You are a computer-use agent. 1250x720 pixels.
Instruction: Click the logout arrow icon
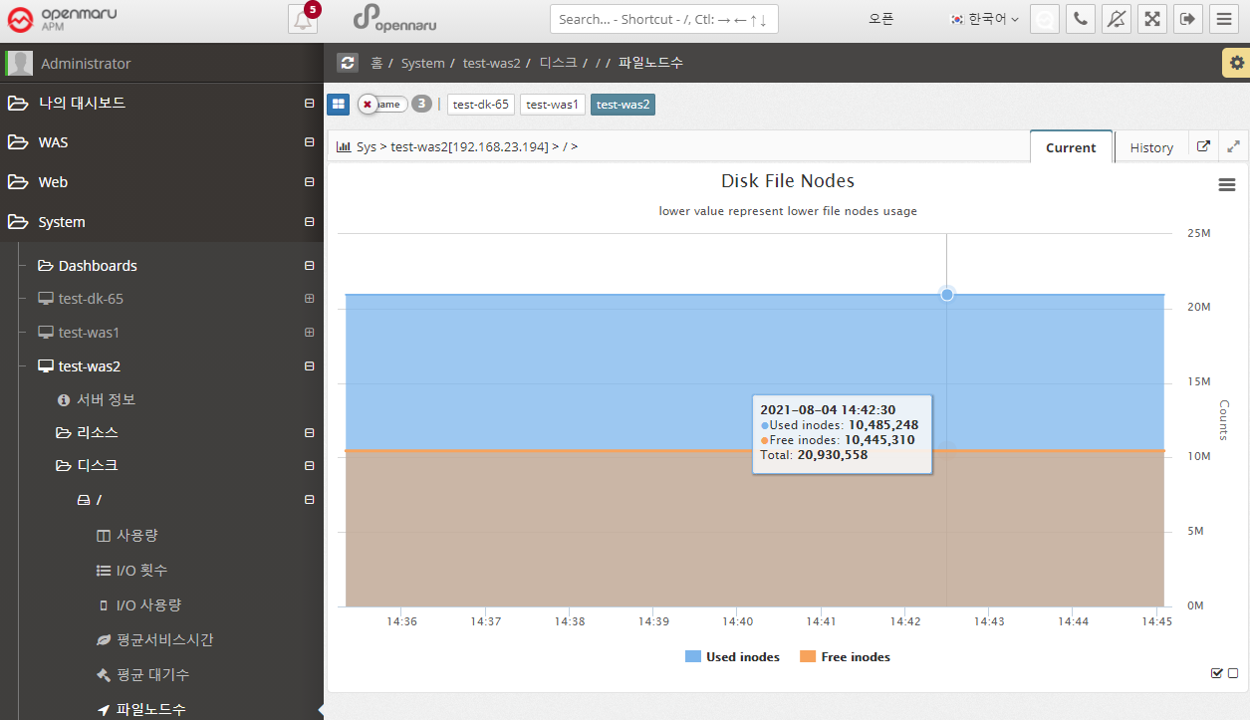click(1187, 19)
